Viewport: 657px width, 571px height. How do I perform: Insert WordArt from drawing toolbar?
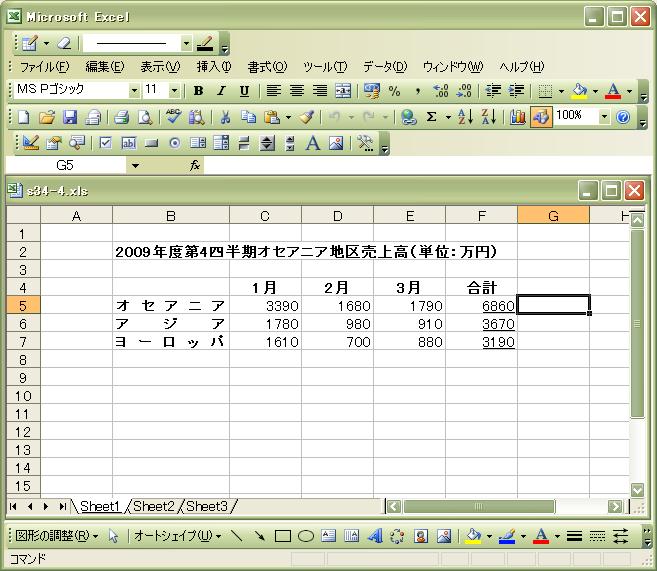[375, 536]
